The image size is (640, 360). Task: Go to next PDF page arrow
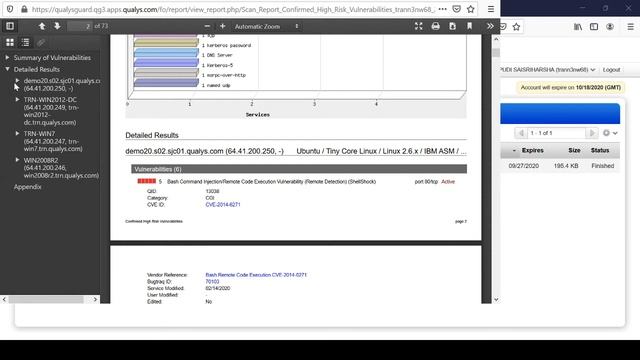[x=57, y=26]
